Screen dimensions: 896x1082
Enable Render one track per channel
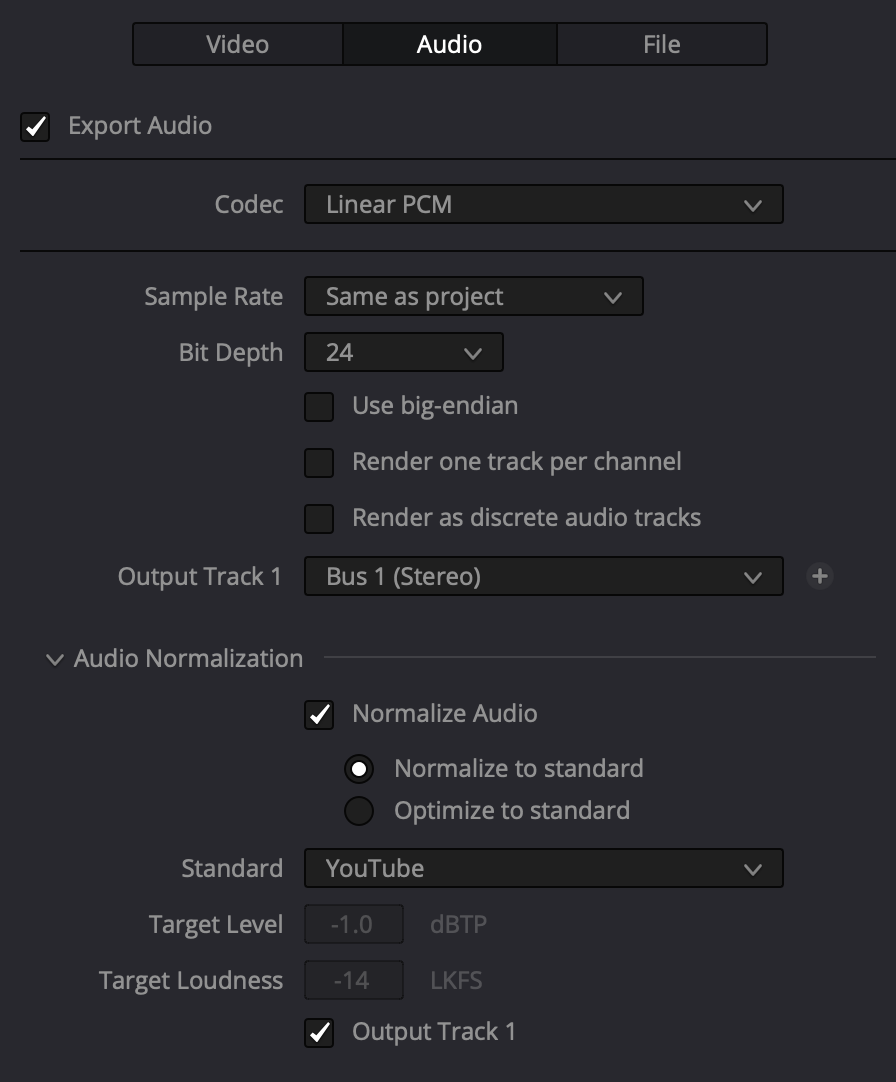pos(319,463)
